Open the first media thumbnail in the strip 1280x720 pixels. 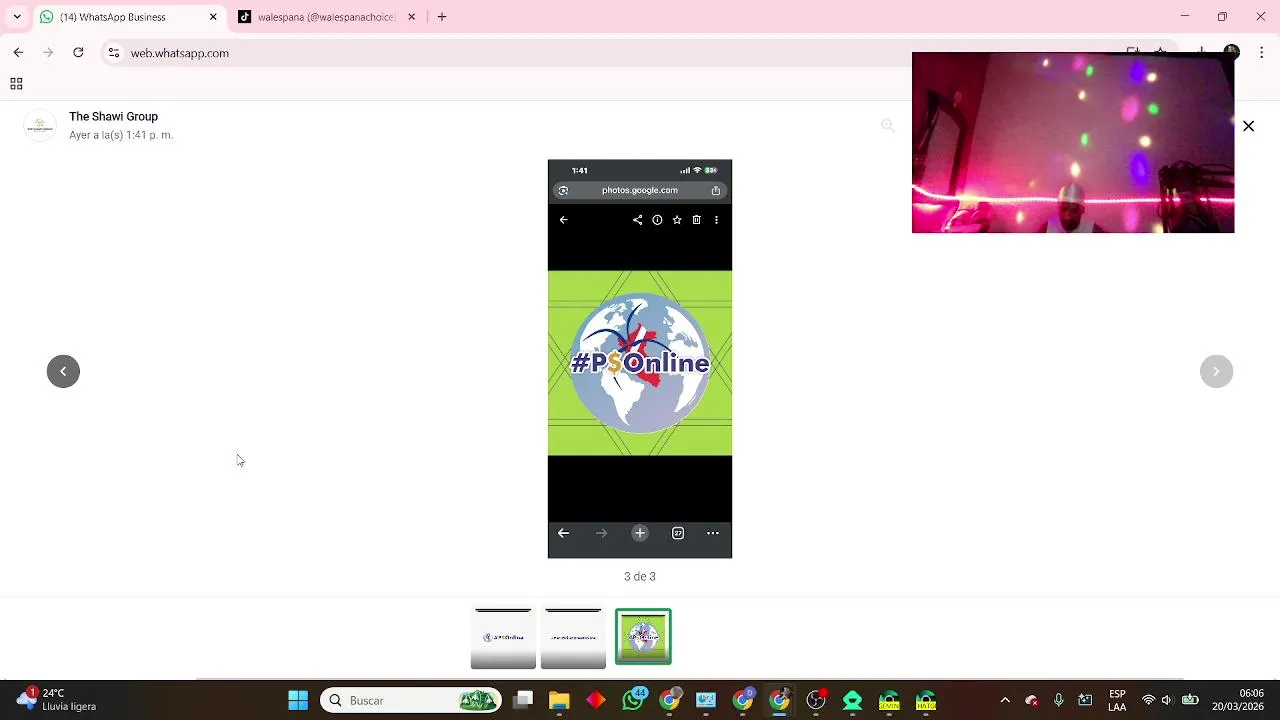pos(503,637)
